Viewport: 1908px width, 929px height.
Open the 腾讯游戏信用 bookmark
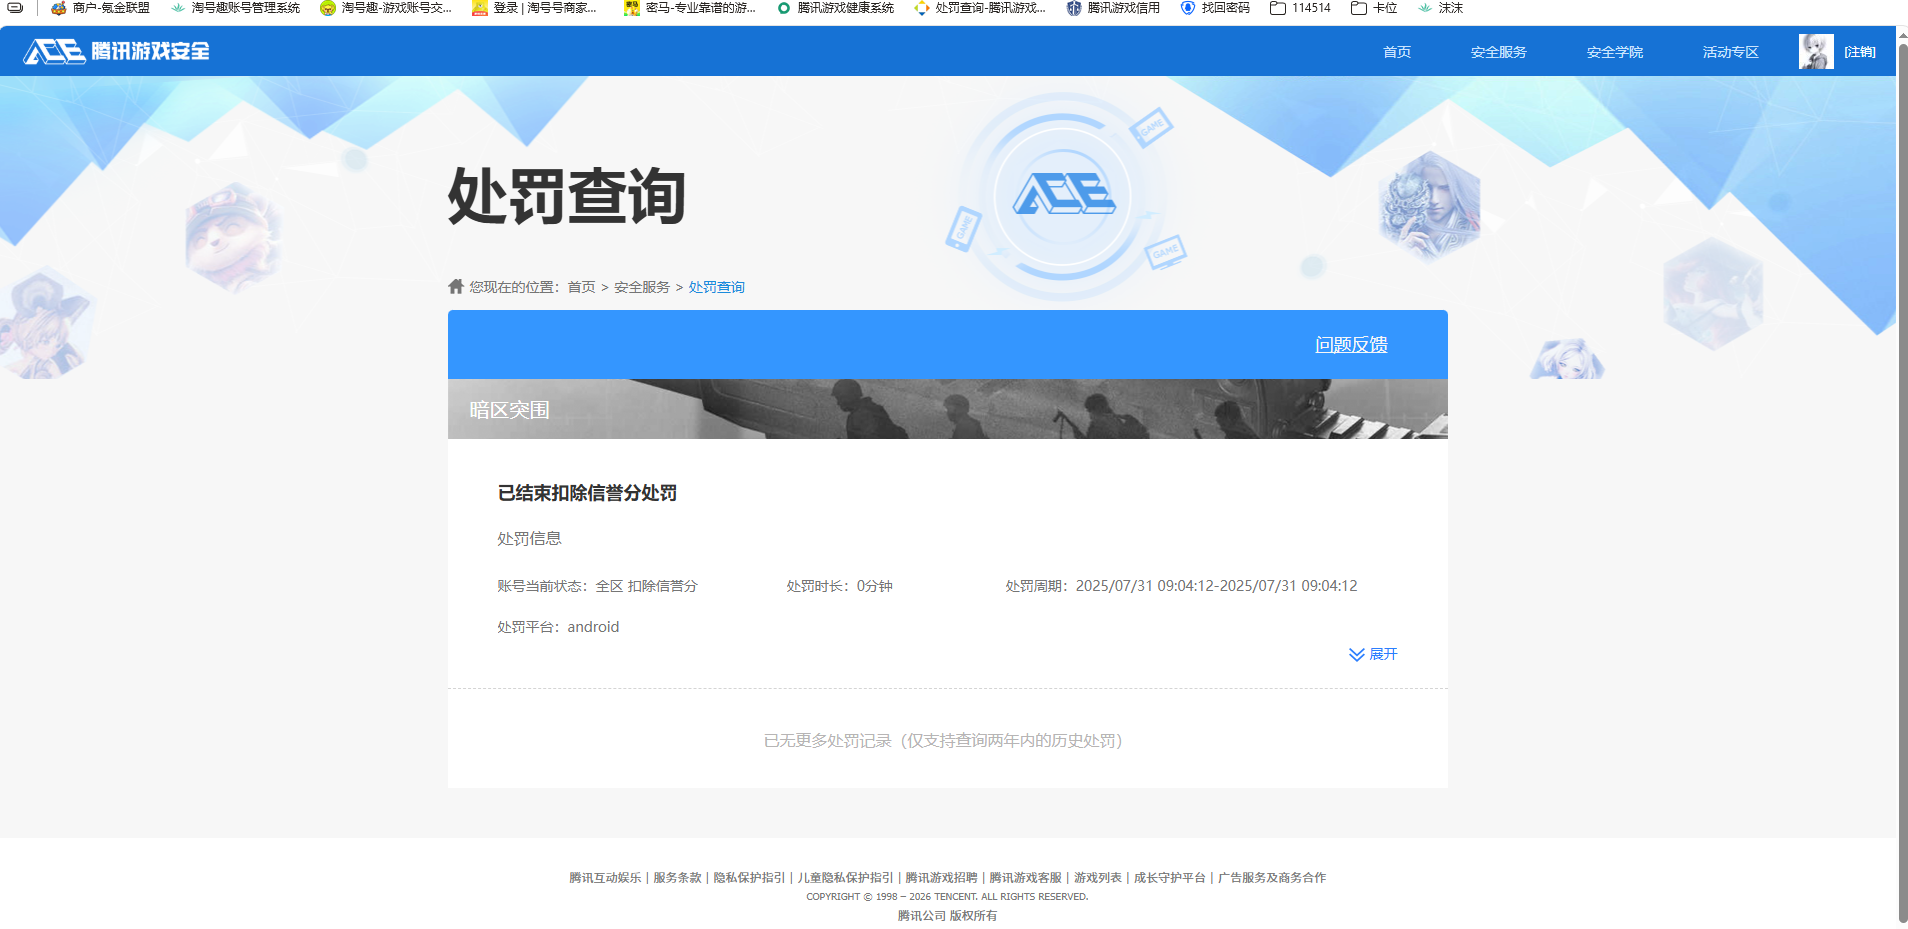(1113, 8)
